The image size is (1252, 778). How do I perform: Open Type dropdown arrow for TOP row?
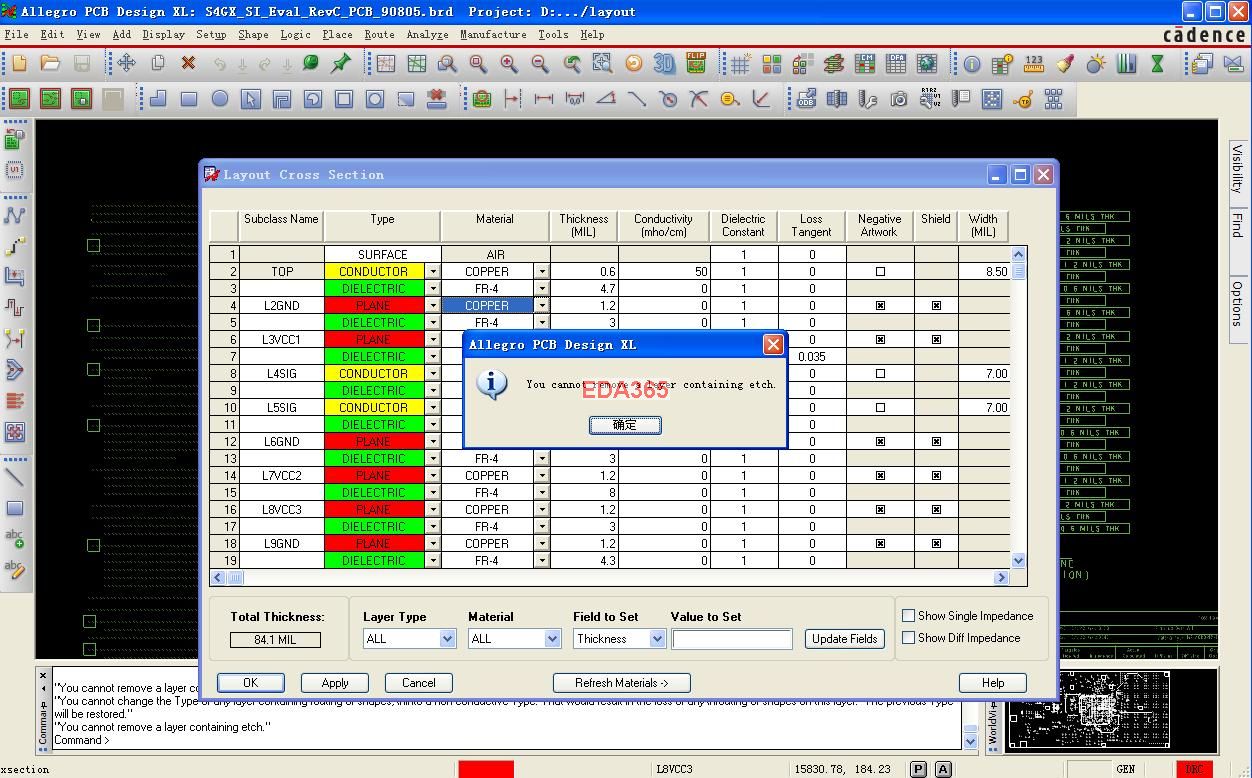pyautogui.click(x=433, y=271)
